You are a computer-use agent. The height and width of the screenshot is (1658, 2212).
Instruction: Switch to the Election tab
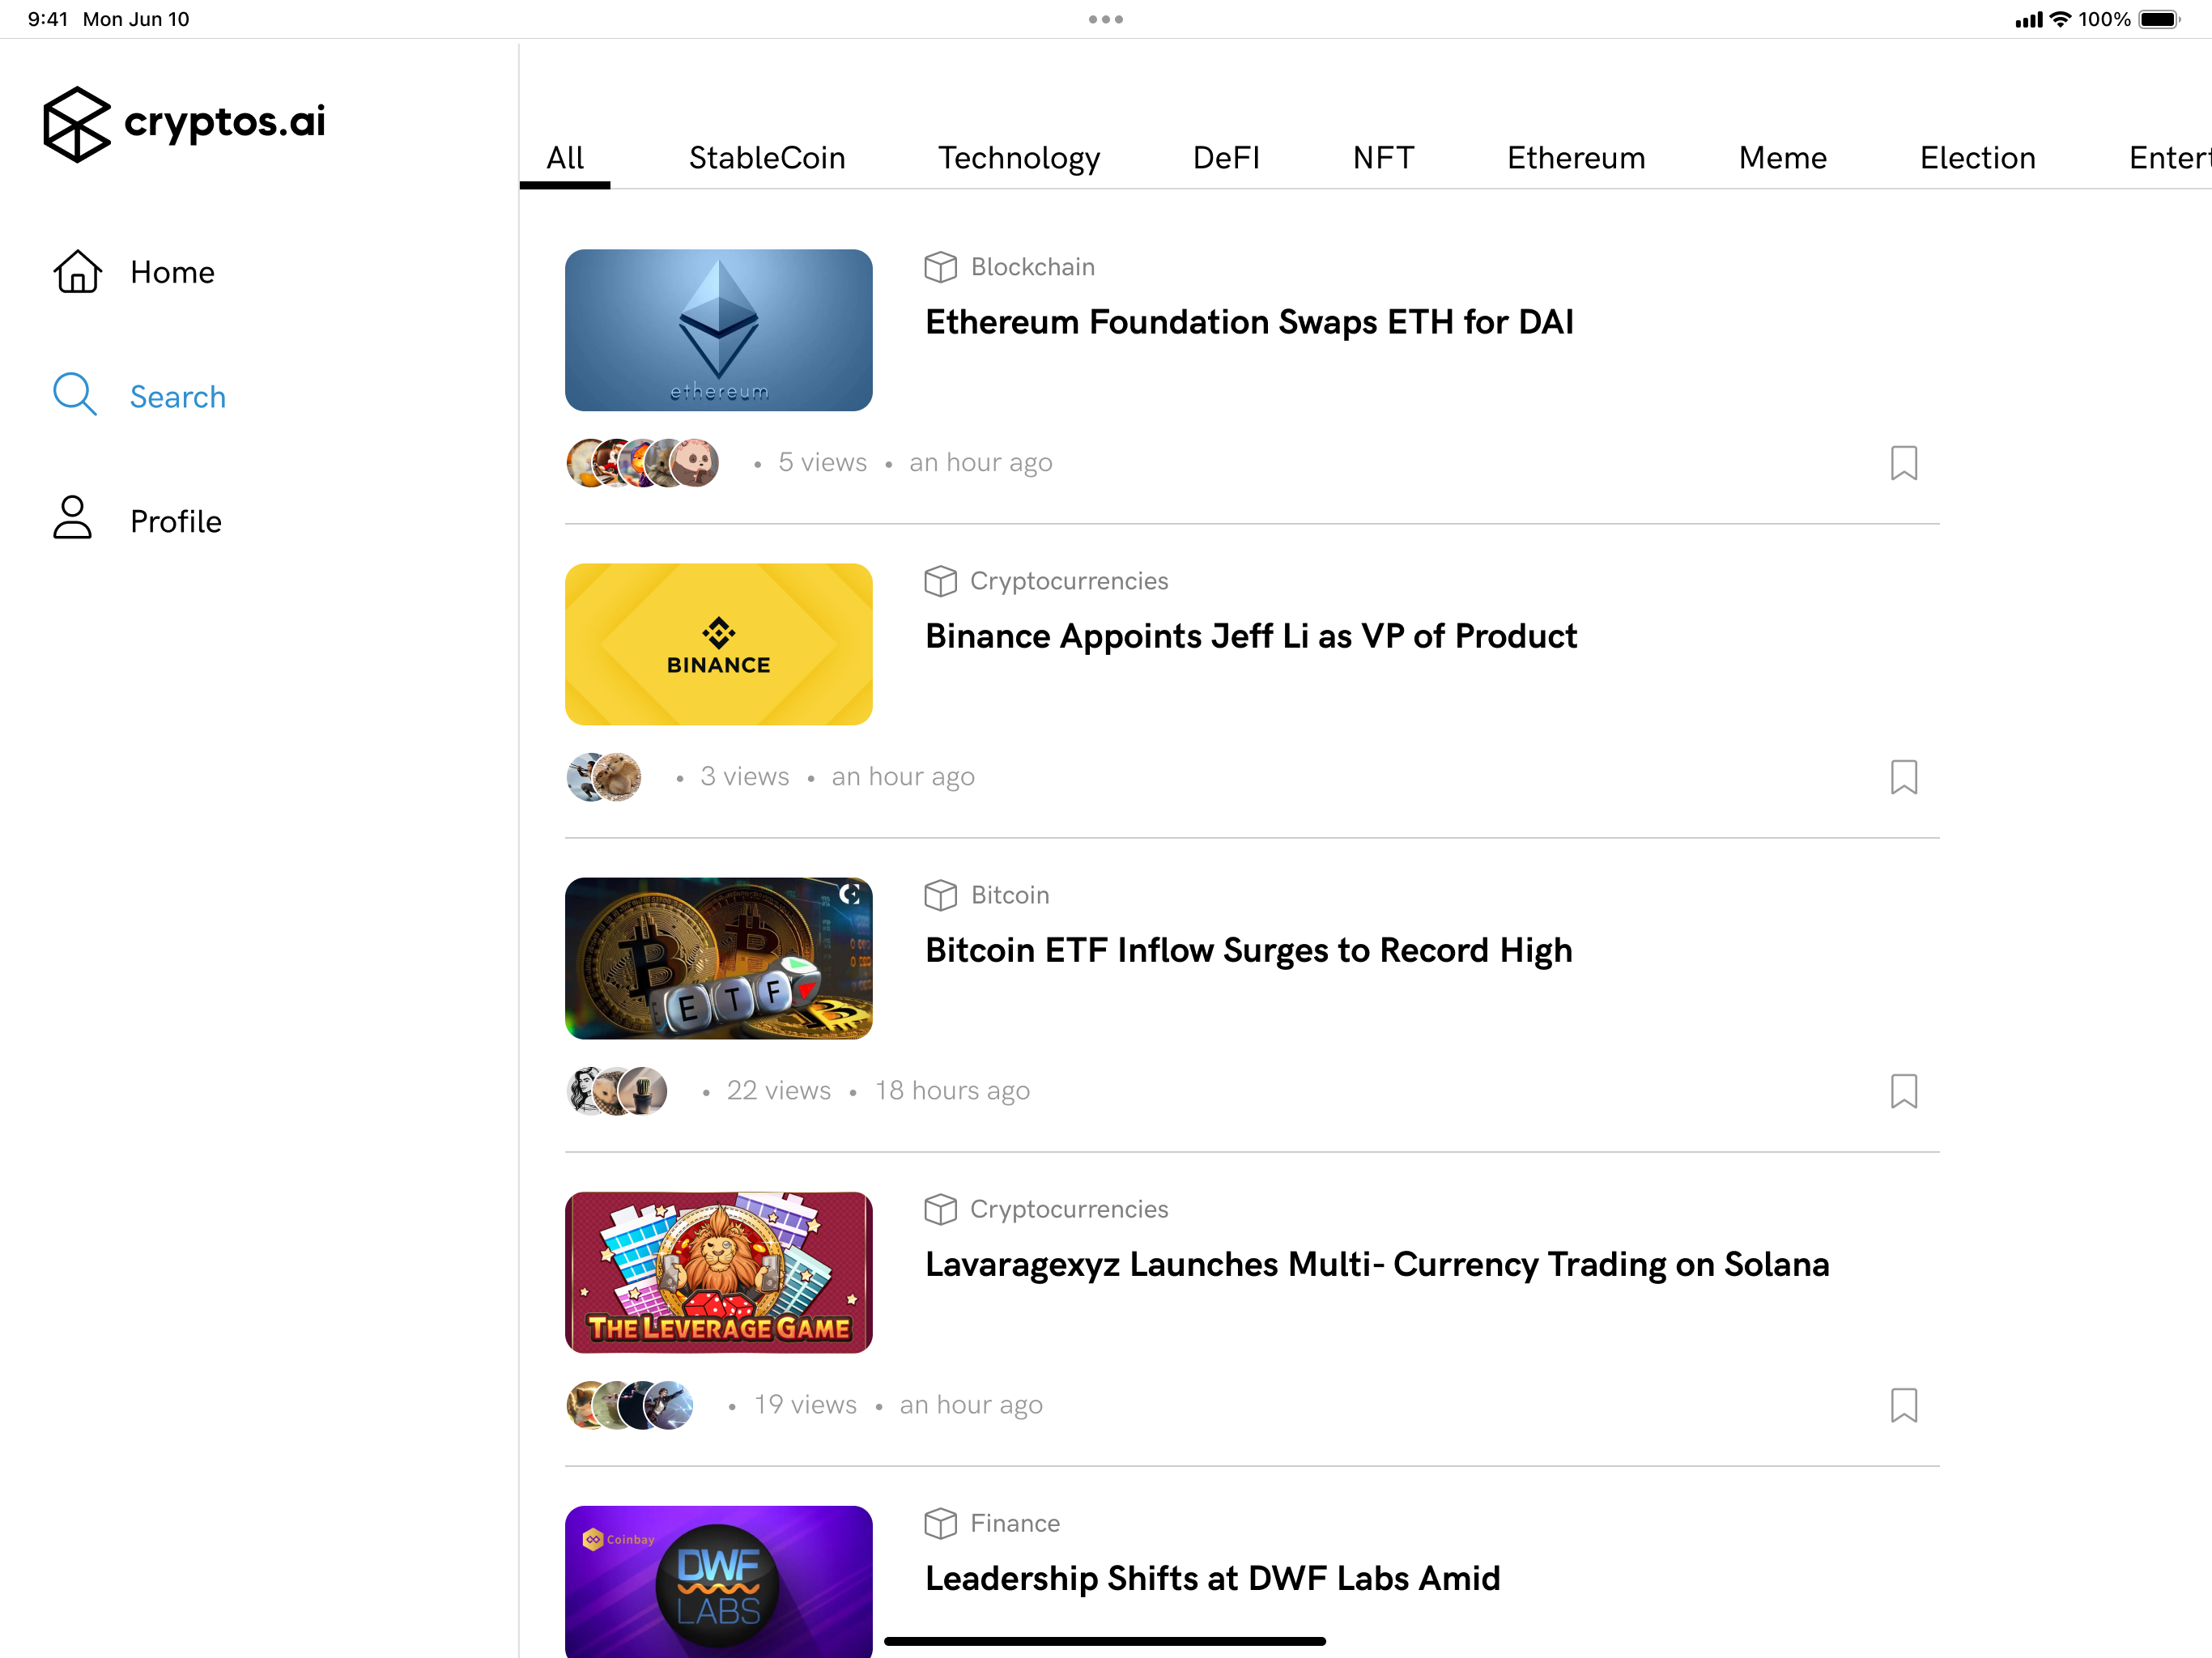(x=1977, y=158)
